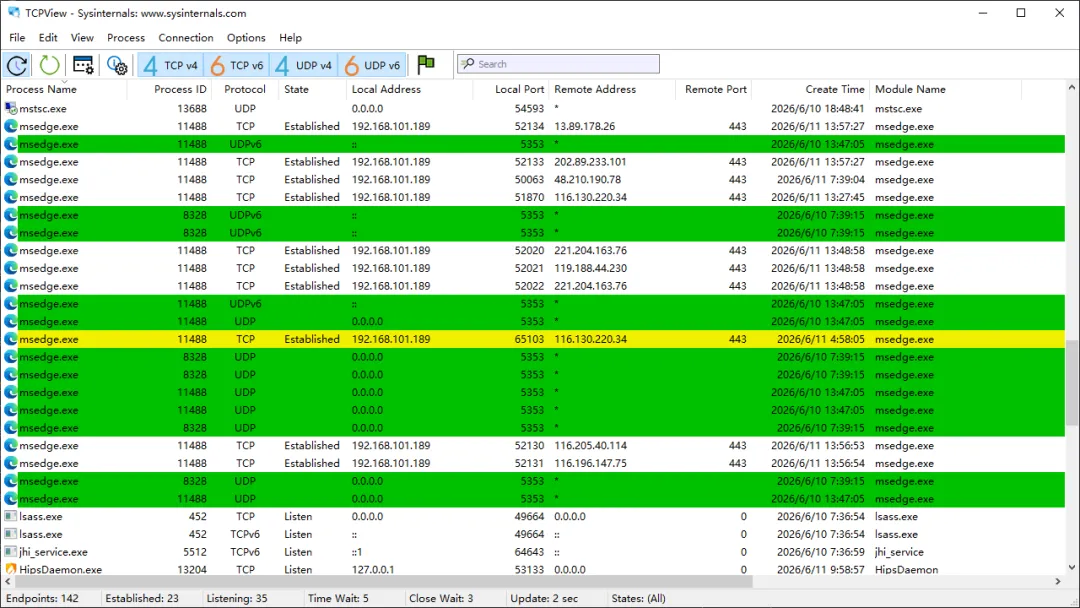
Task: Select remote address 48.210.190.78
Action: [588, 180]
